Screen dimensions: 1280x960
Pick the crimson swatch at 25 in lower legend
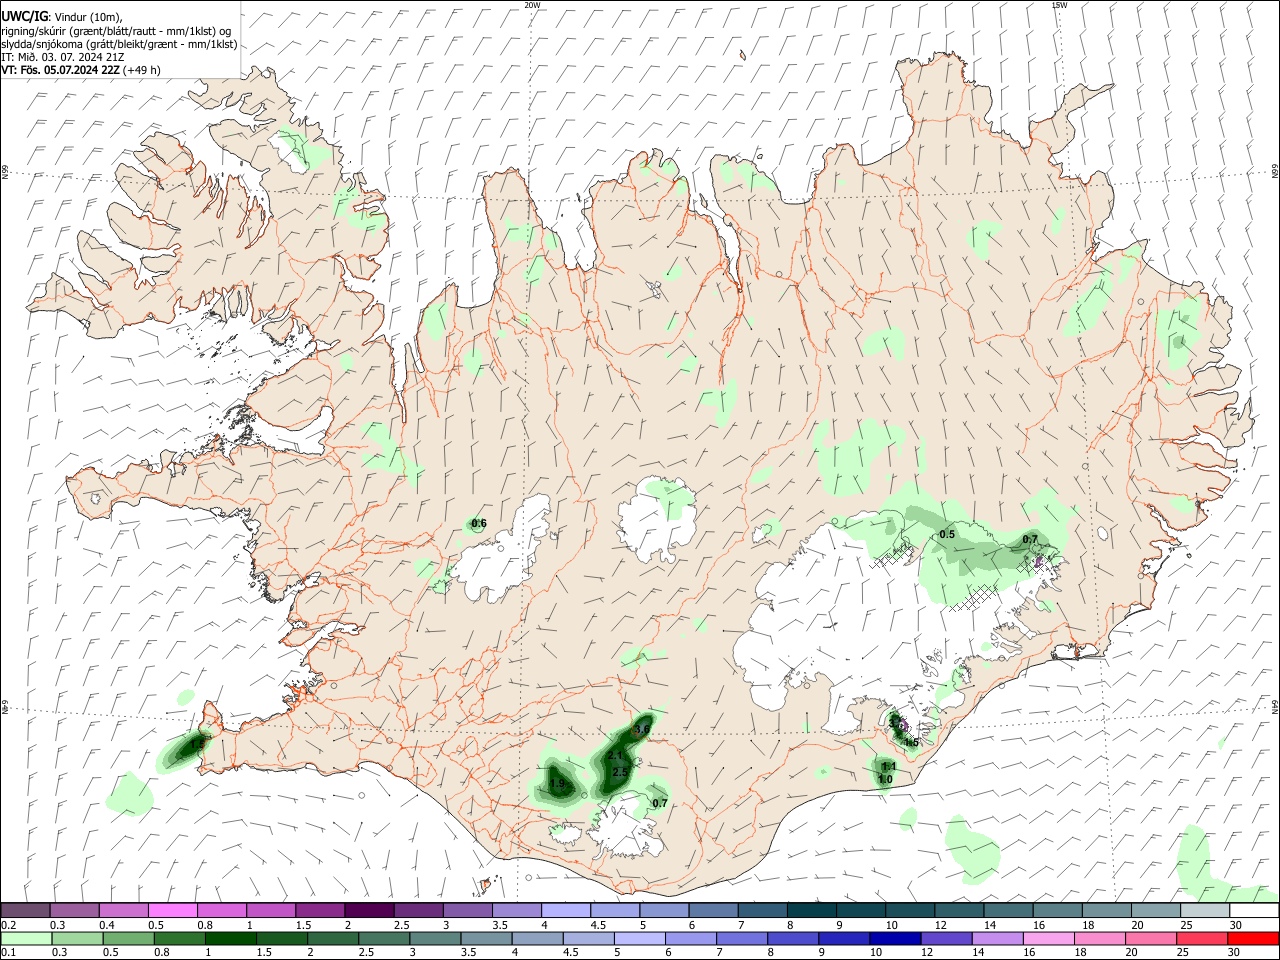point(1201,938)
